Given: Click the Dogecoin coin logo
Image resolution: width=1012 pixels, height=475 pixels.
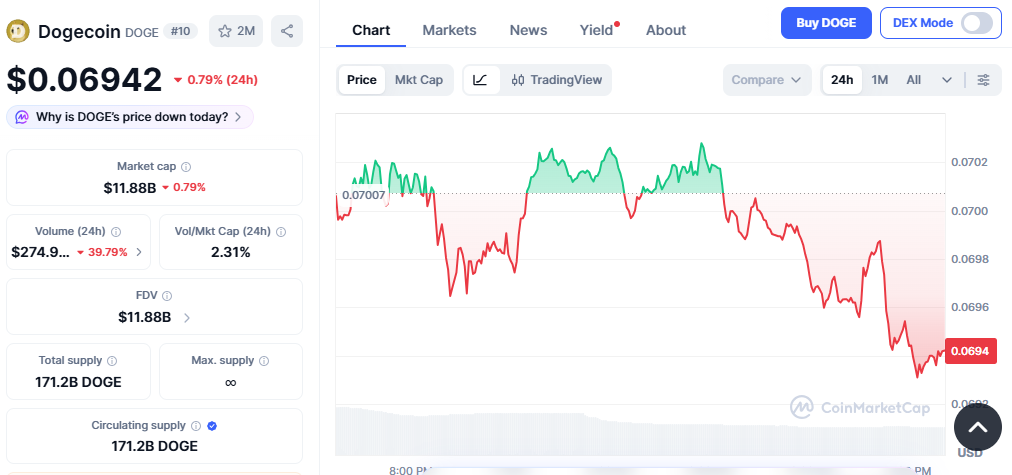Looking at the screenshot, I should pos(17,31).
